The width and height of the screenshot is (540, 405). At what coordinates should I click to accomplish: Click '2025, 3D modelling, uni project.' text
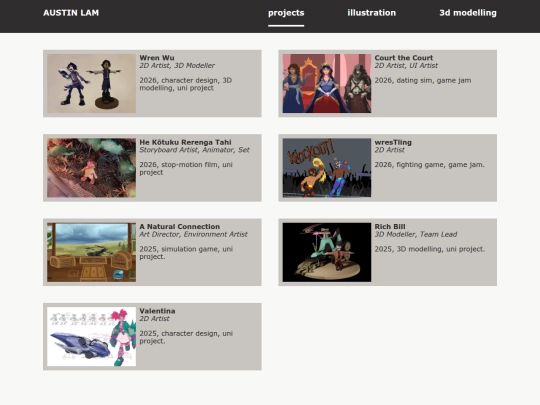[429, 249]
